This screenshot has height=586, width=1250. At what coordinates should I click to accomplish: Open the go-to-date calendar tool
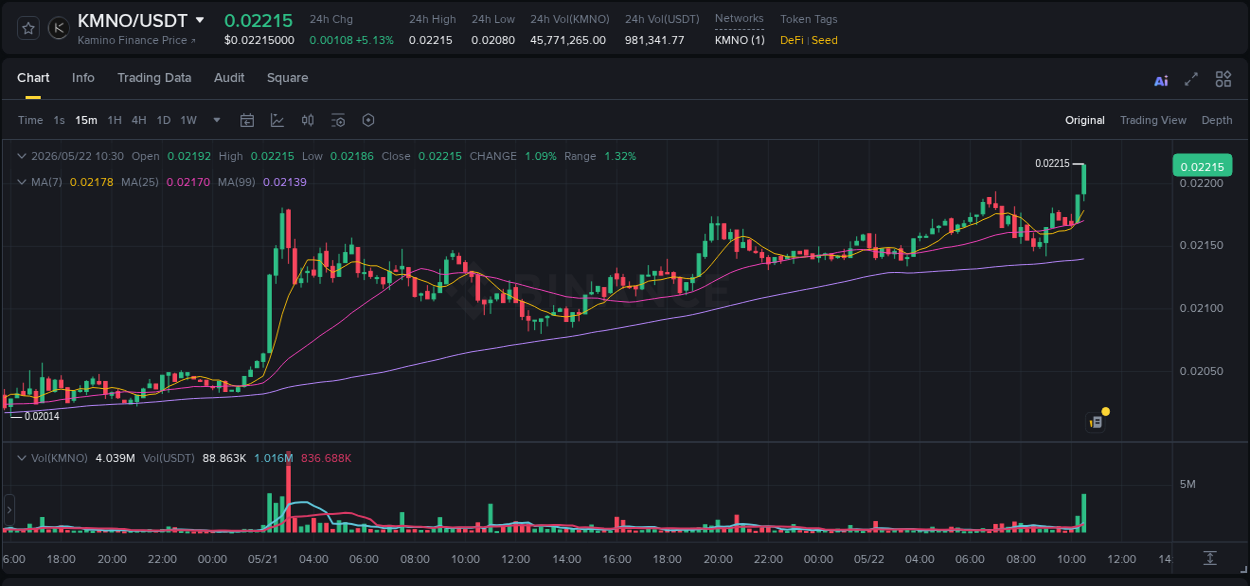(x=247, y=120)
